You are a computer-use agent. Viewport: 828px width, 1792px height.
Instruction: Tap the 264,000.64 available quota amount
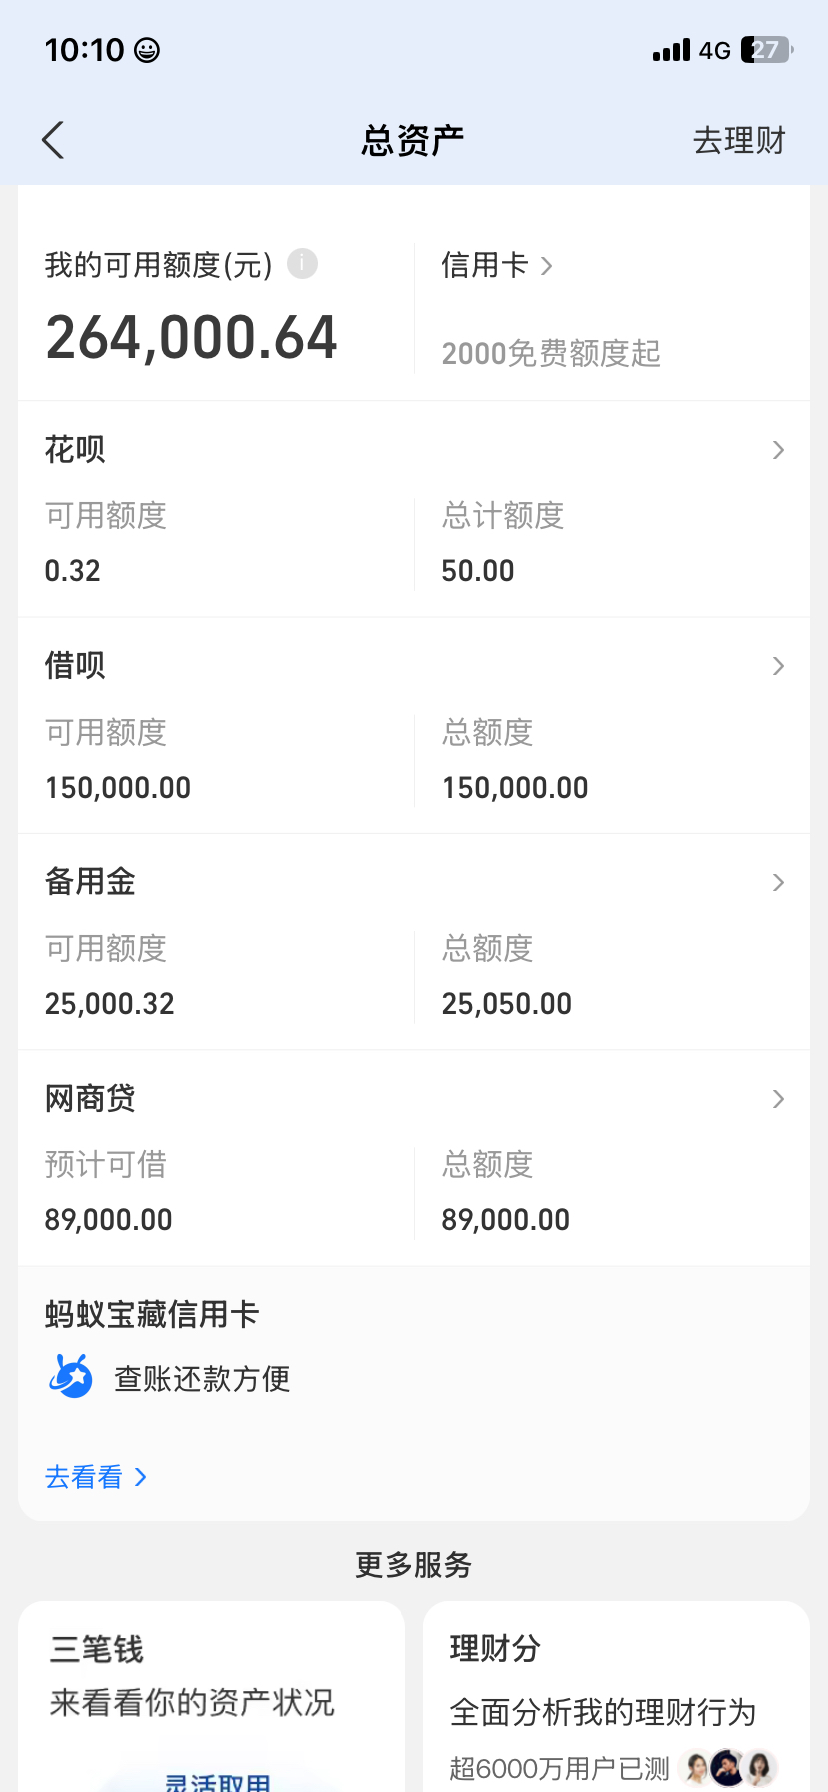191,338
